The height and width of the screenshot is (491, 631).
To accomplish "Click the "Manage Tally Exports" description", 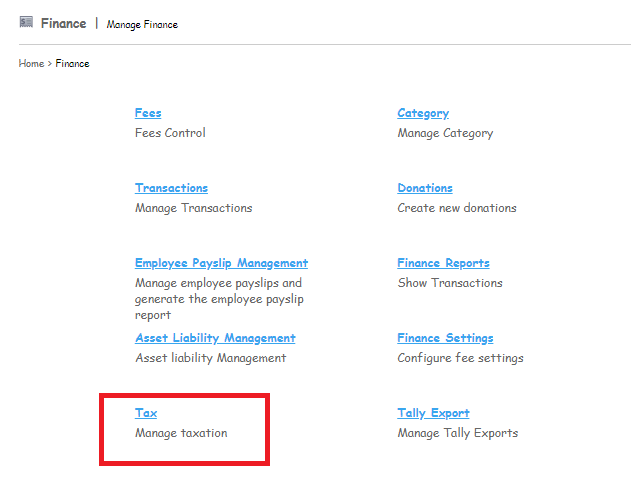I will tap(458, 433).
